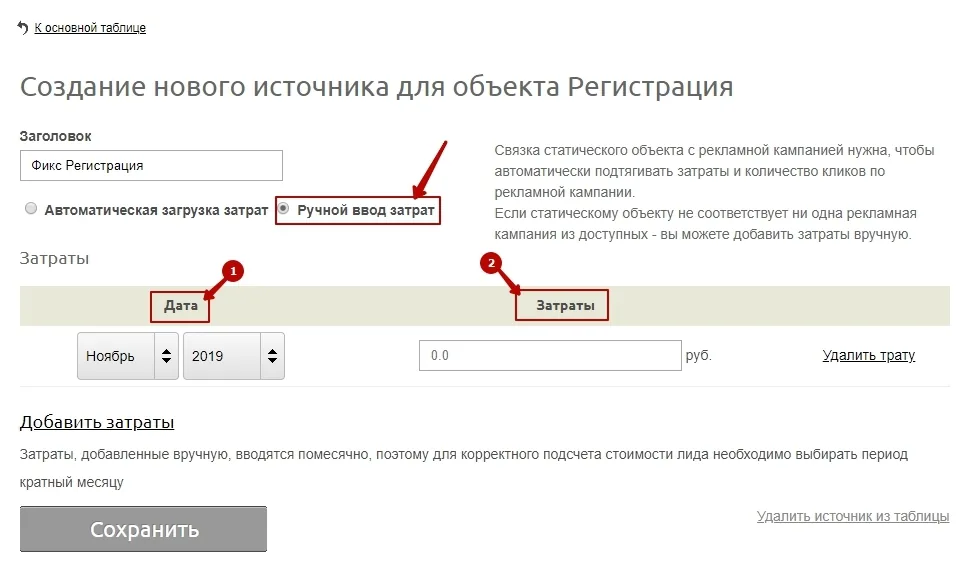Open the Ноябрь month dropdown
The height and width of the screenshot is (563, 963).
coord(128,356)
